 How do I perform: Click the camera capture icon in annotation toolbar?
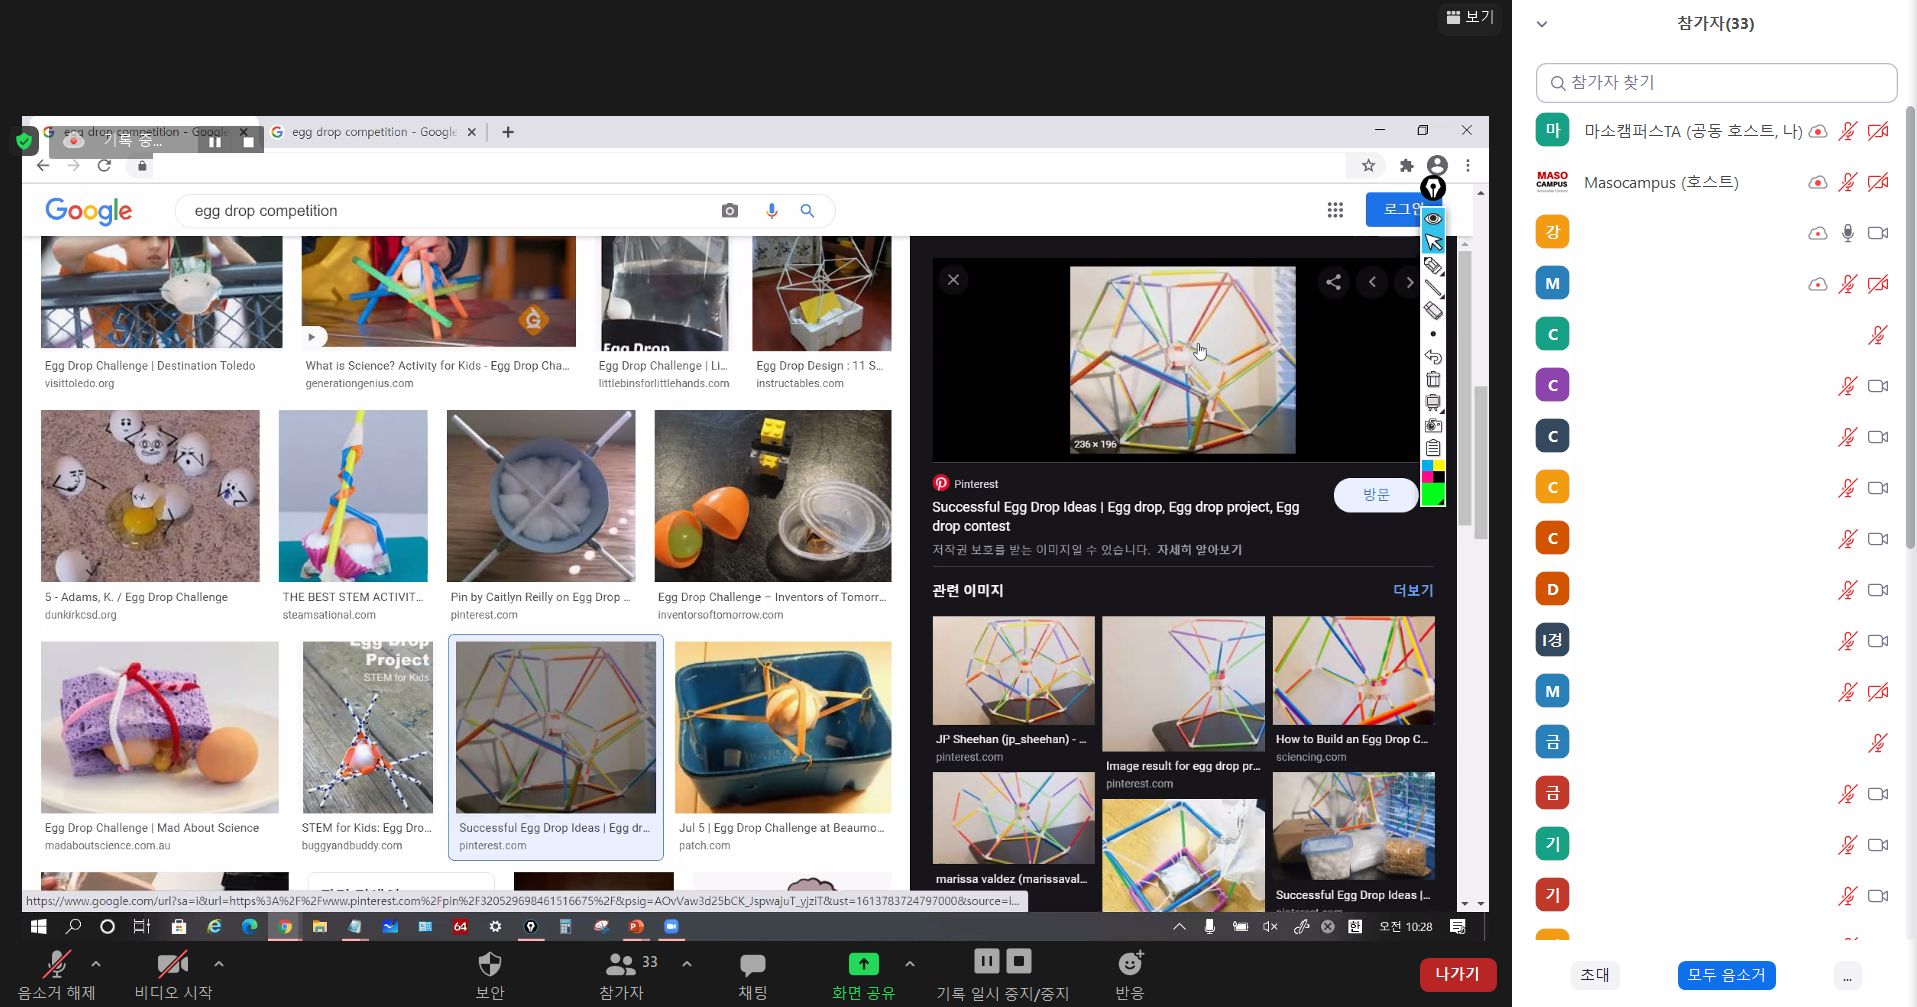click(1433, 425)
